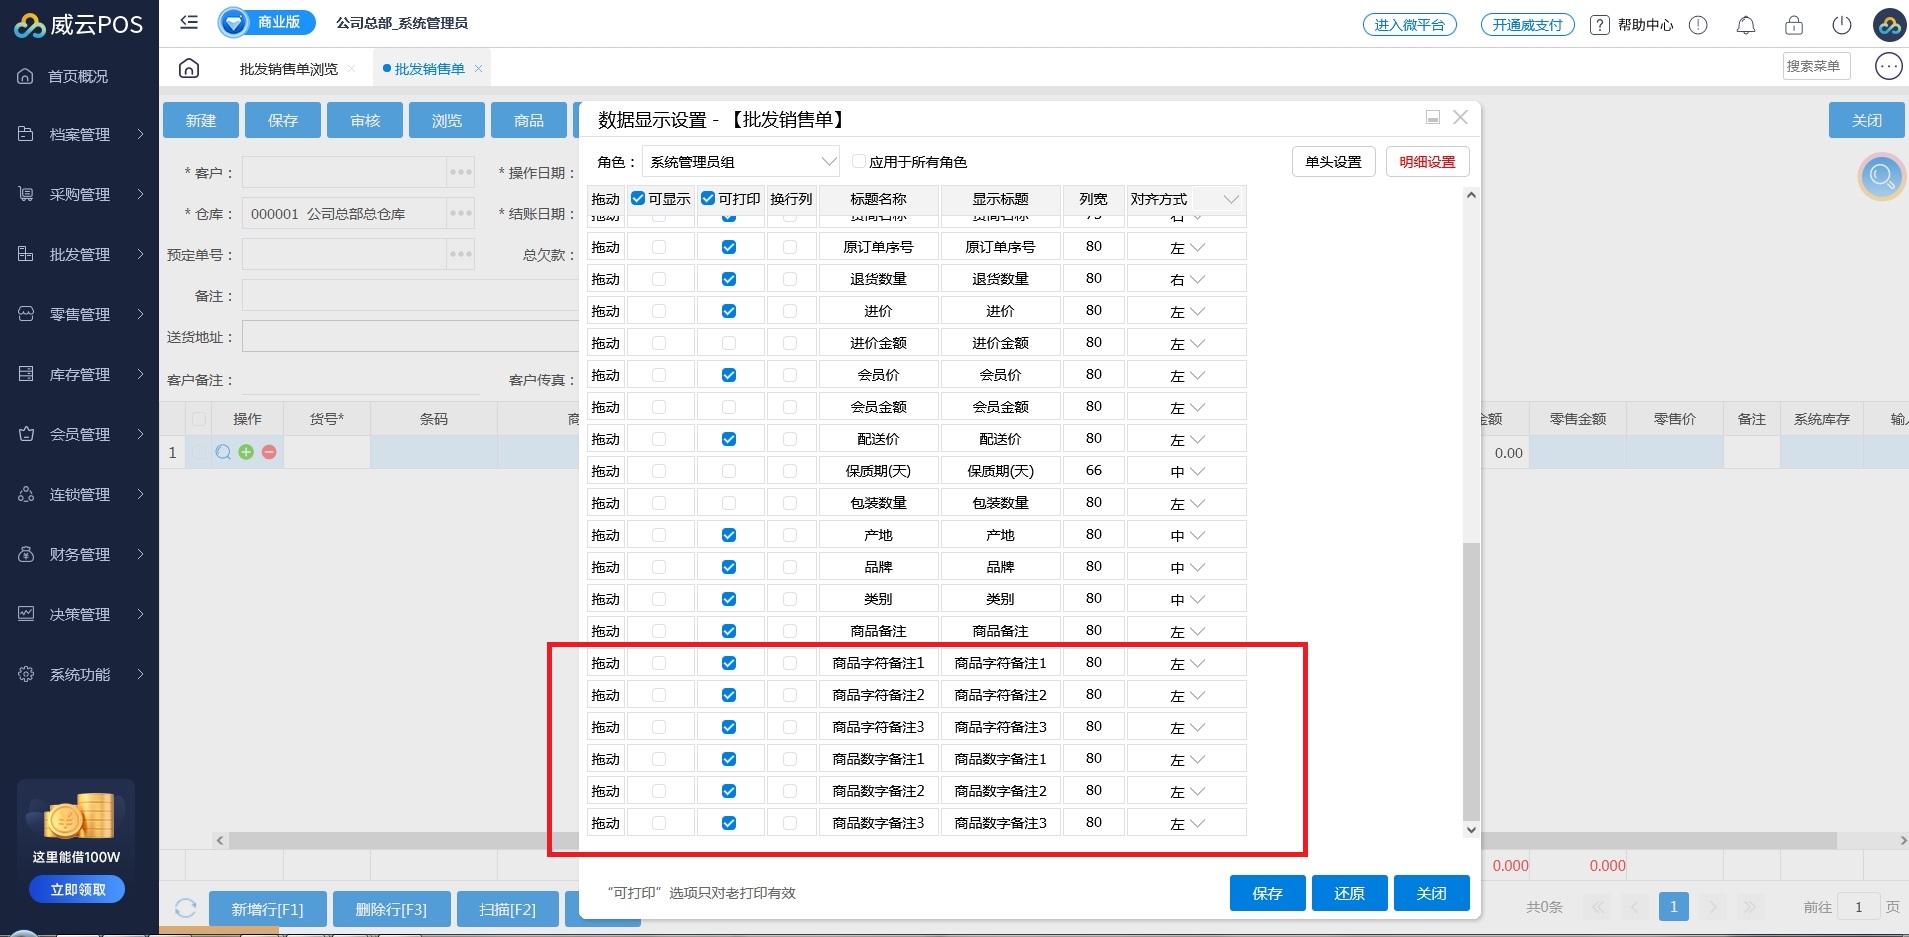This screenshot has height=937, width=1909.
Task: Switch to 单头设置 tab
Action: [1333, 162]
